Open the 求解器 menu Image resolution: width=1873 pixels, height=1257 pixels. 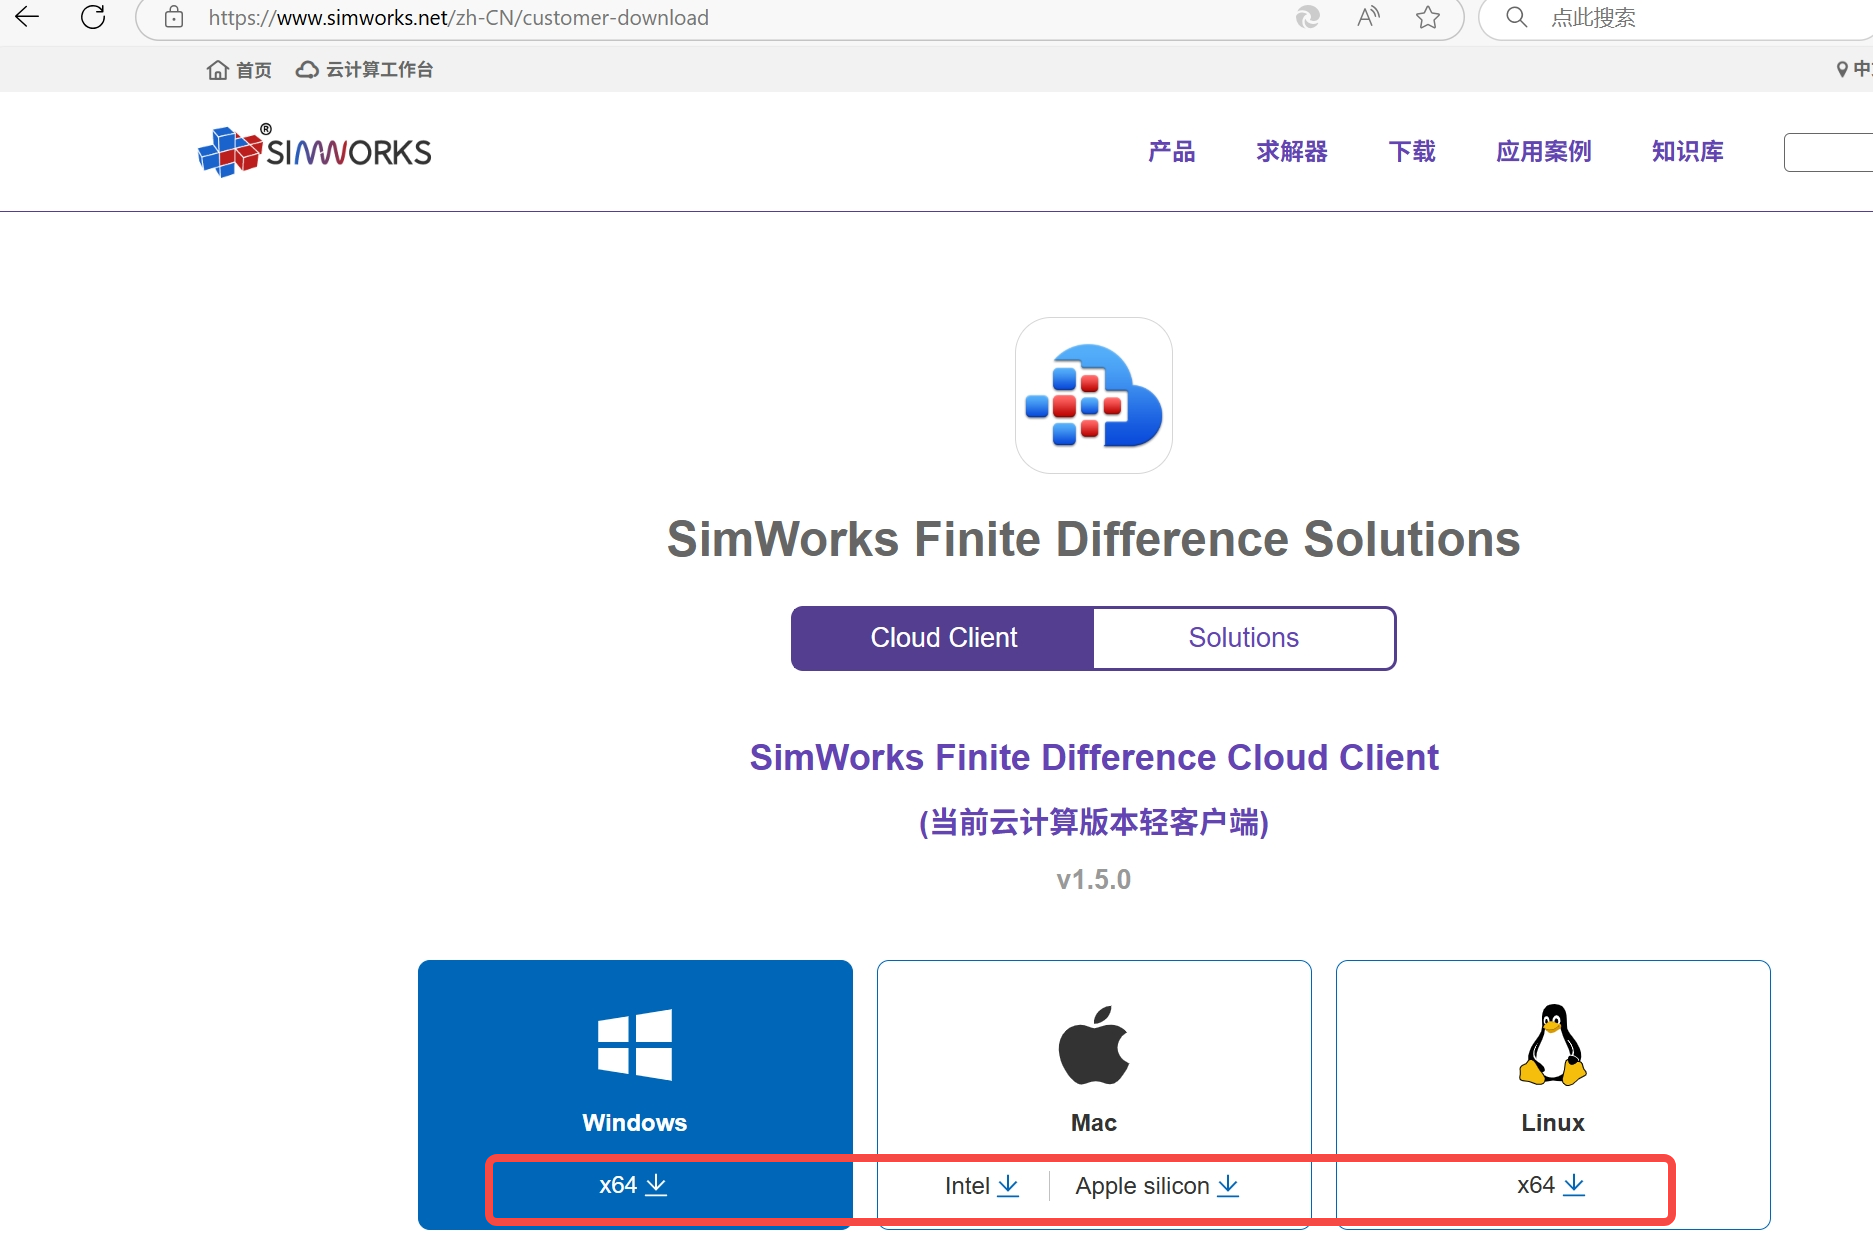(1292, 151)
